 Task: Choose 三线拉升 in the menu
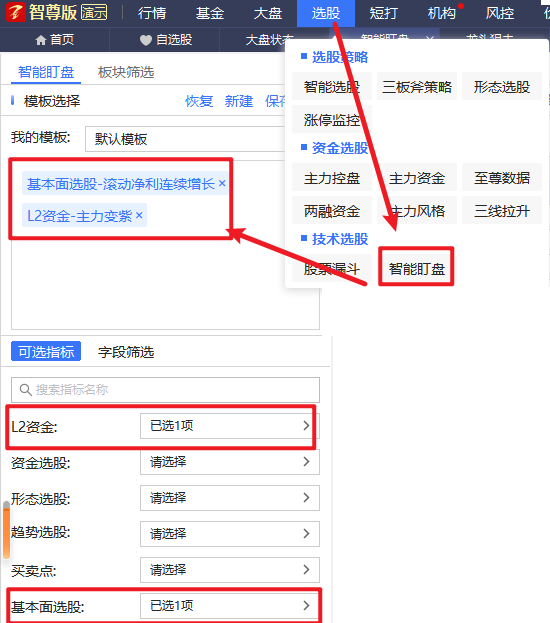pyautogui.click(x=502, y=211)
